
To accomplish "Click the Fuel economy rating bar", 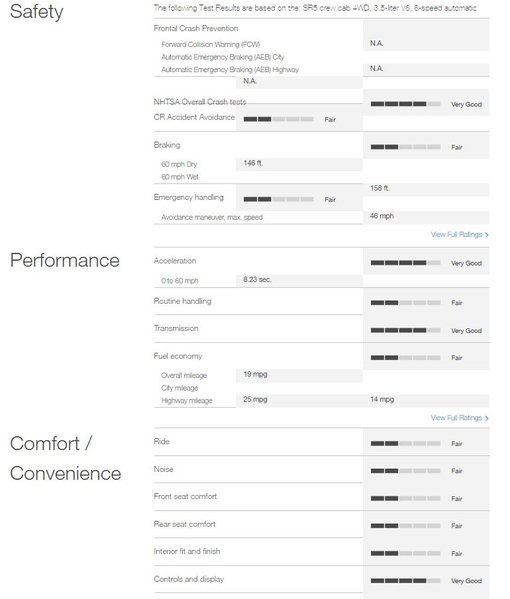I will pos(405,358).
